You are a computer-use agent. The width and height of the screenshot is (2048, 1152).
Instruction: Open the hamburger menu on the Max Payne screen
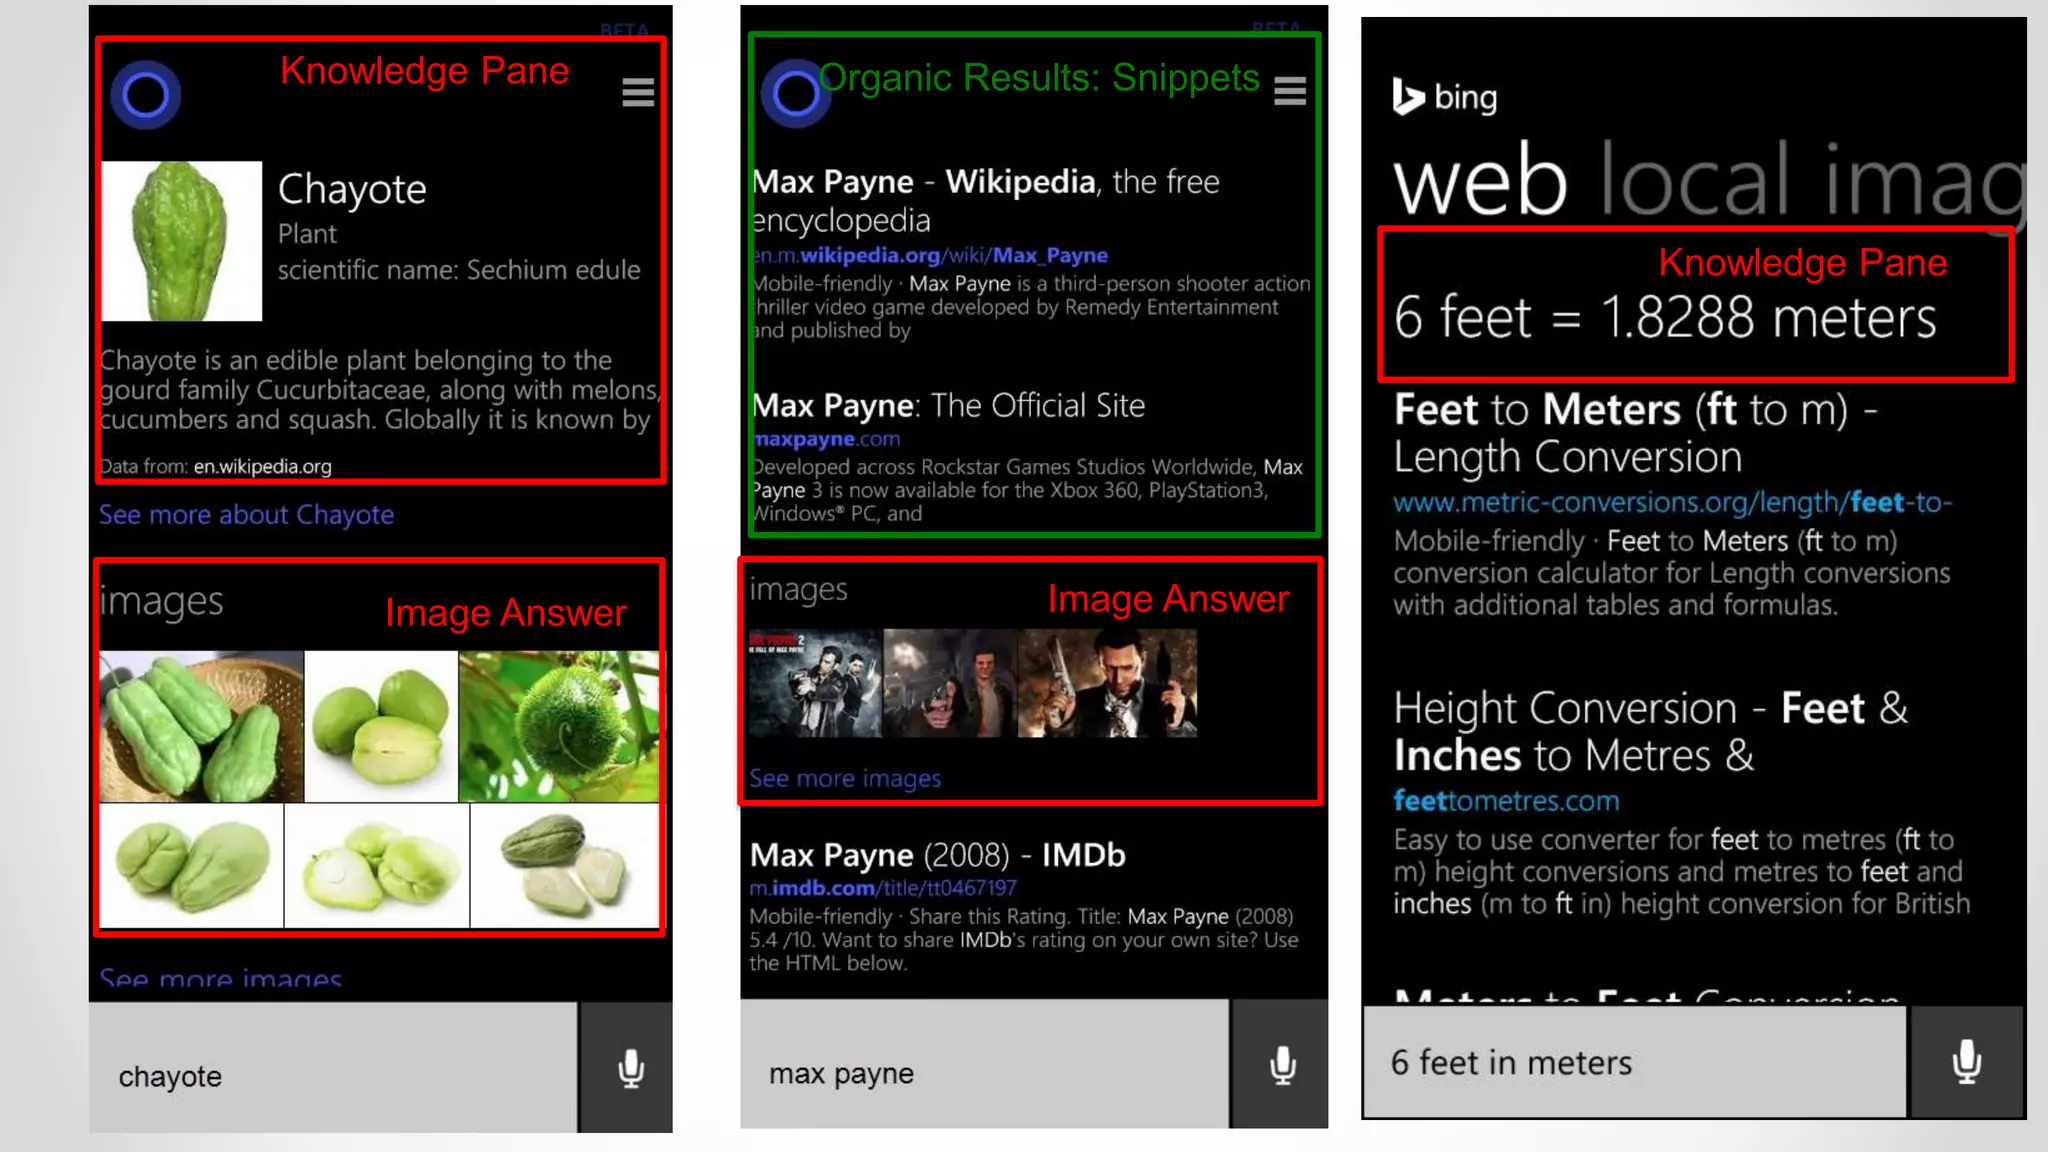pos(1290,91)
